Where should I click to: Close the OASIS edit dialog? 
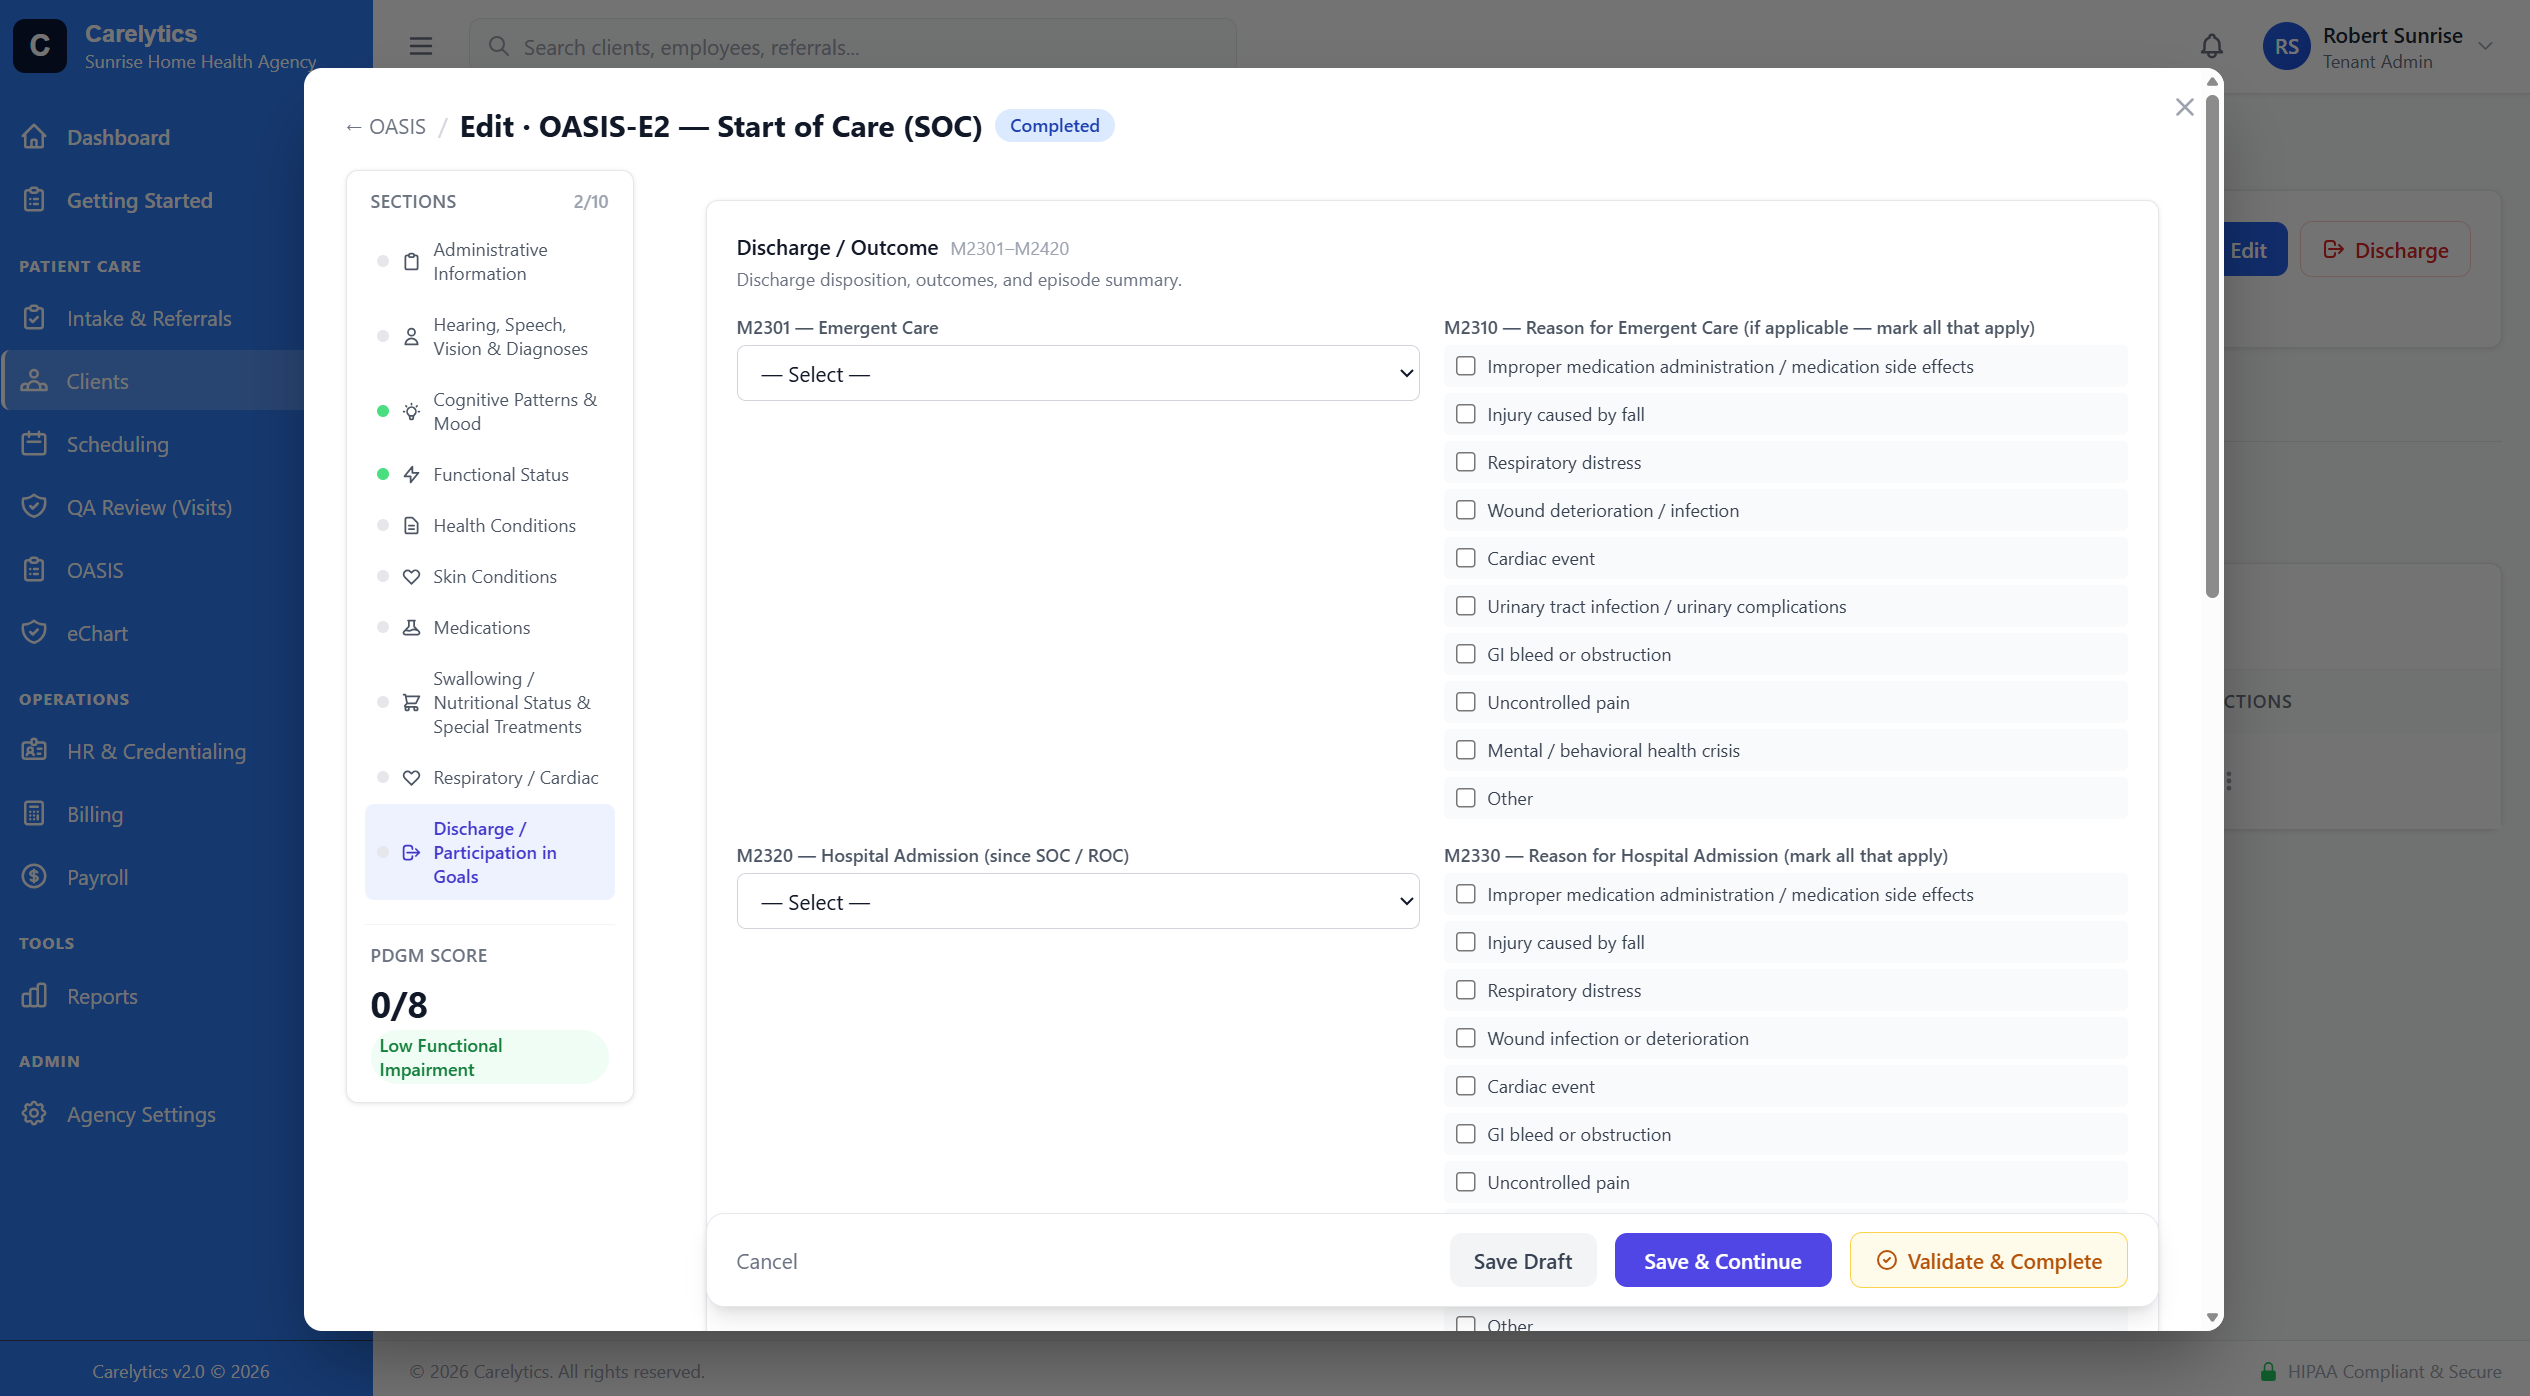(2184, 107)
